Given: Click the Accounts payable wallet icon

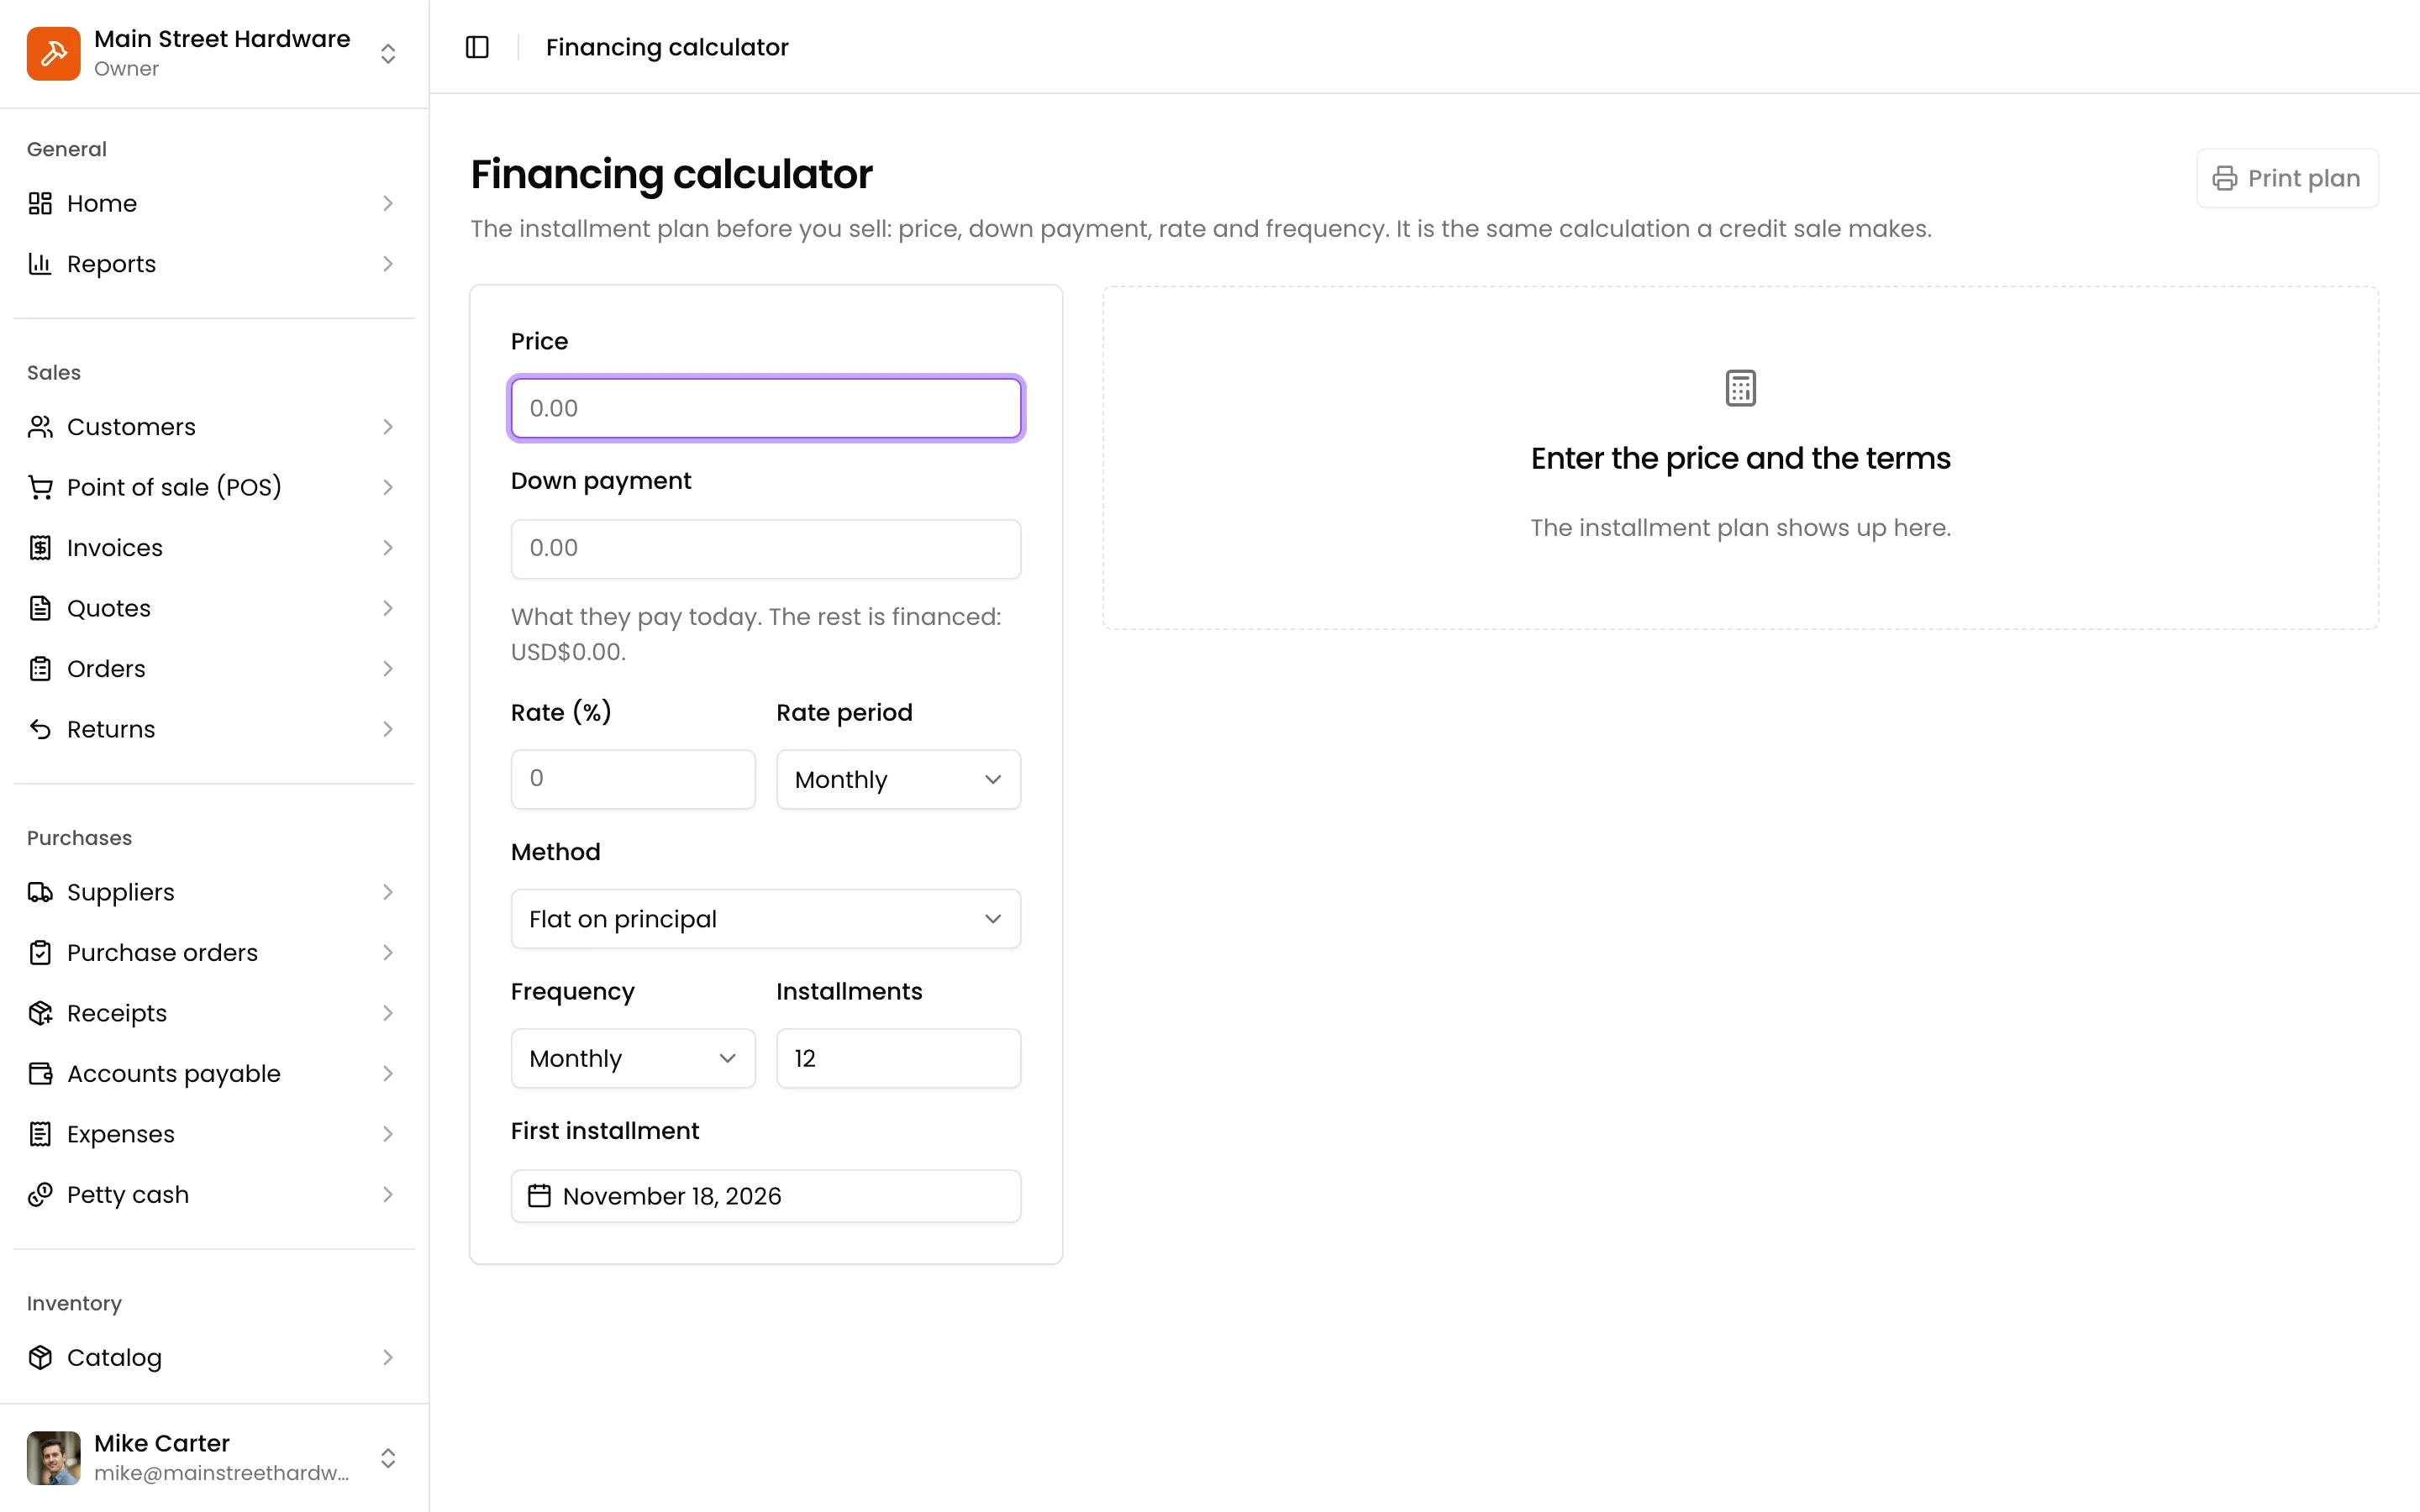Looking at the screenshot, I should point(40,1074).
